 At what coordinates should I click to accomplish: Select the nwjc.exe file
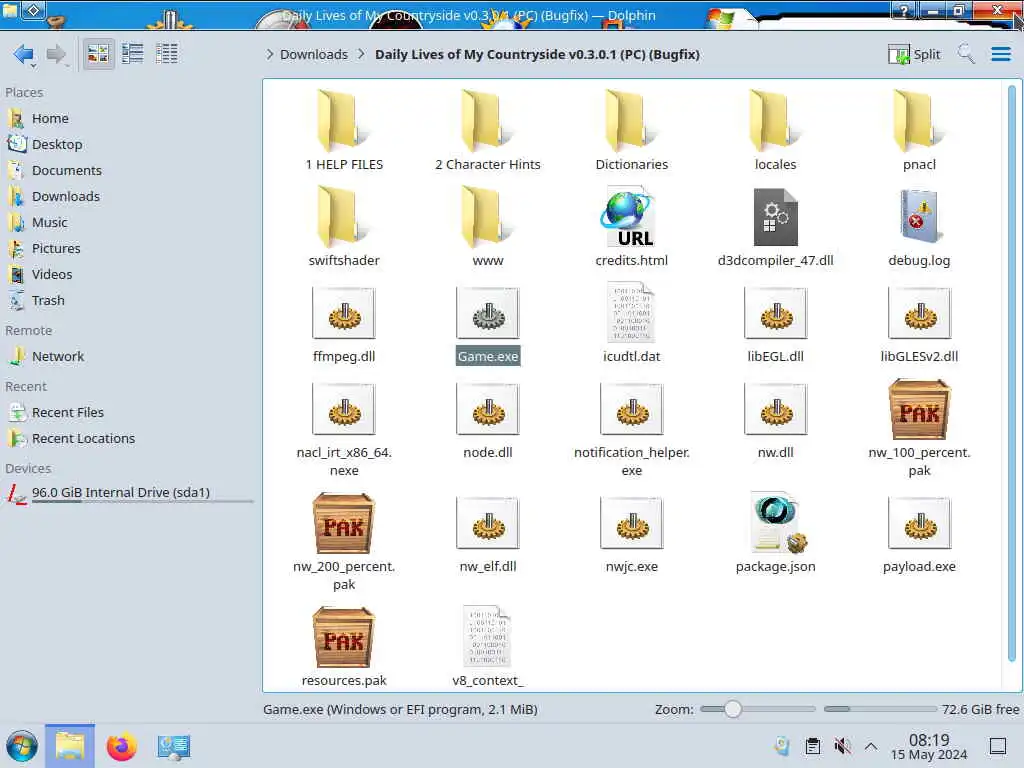(632, 534)
